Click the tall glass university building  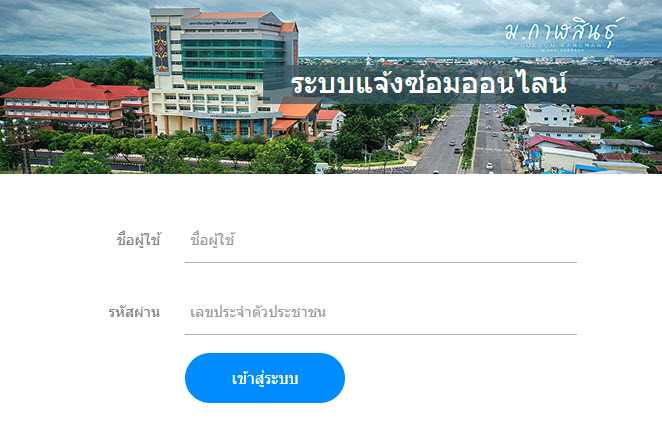pyautogui.click(x=224, y=72)
